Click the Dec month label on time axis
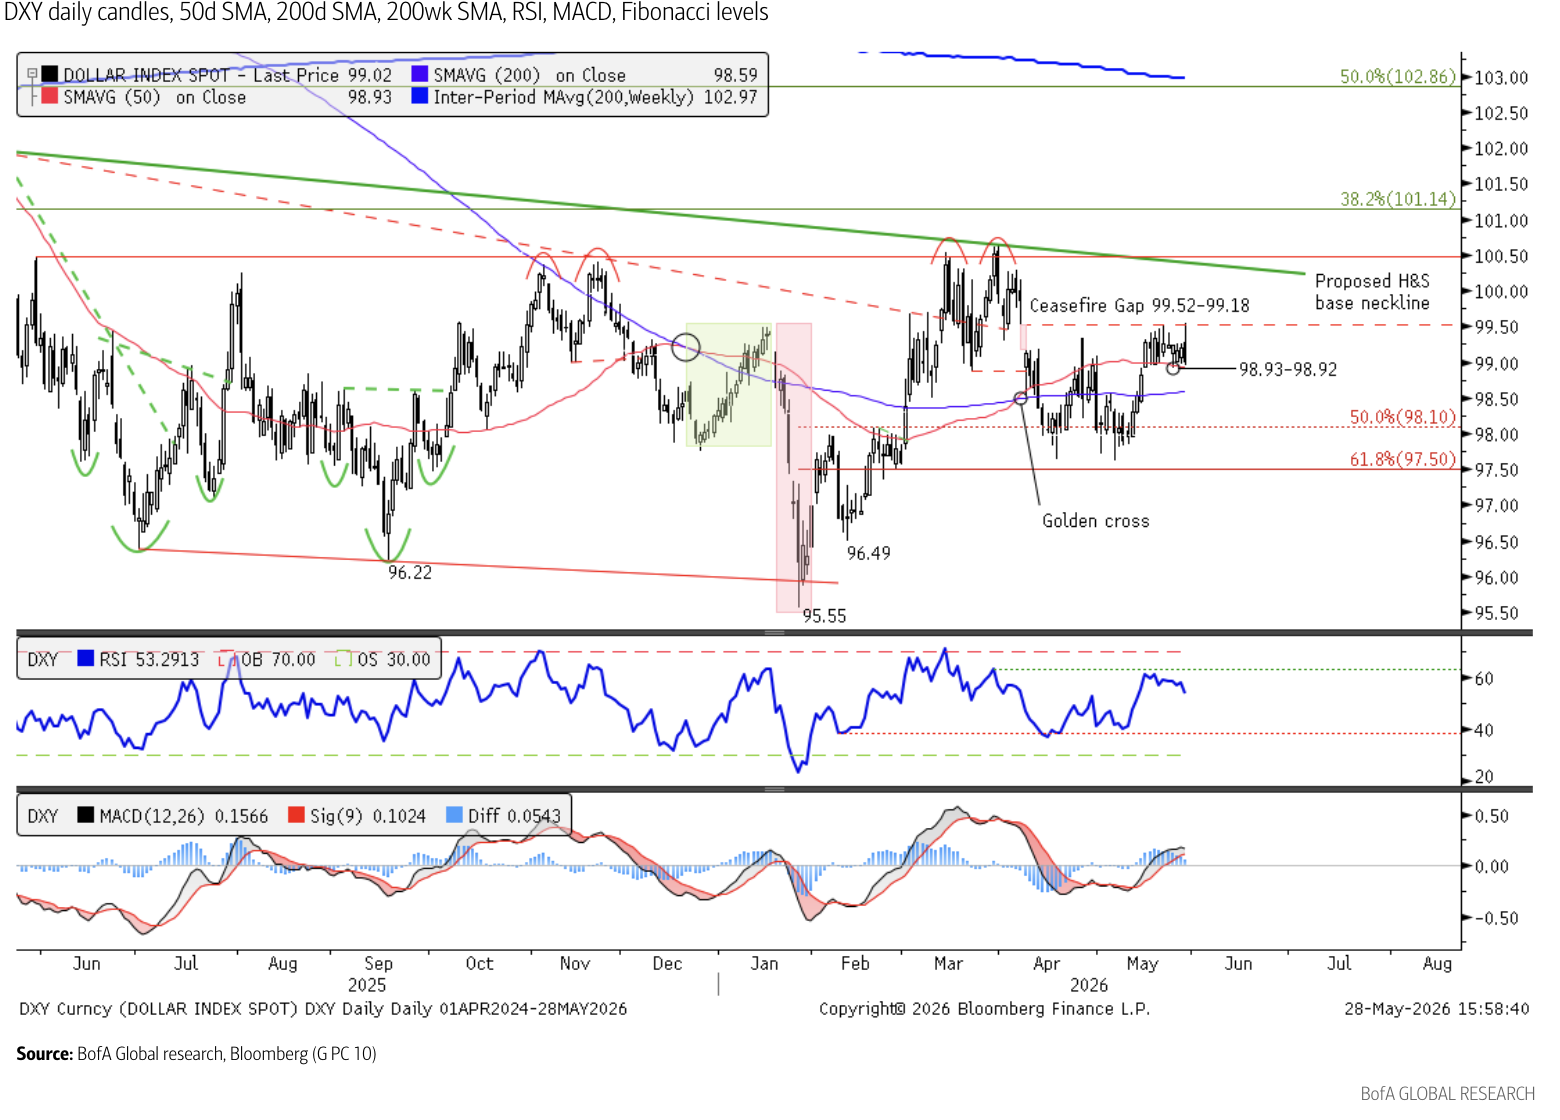This screenshot has height=1120, width=1560. [667, 964]
